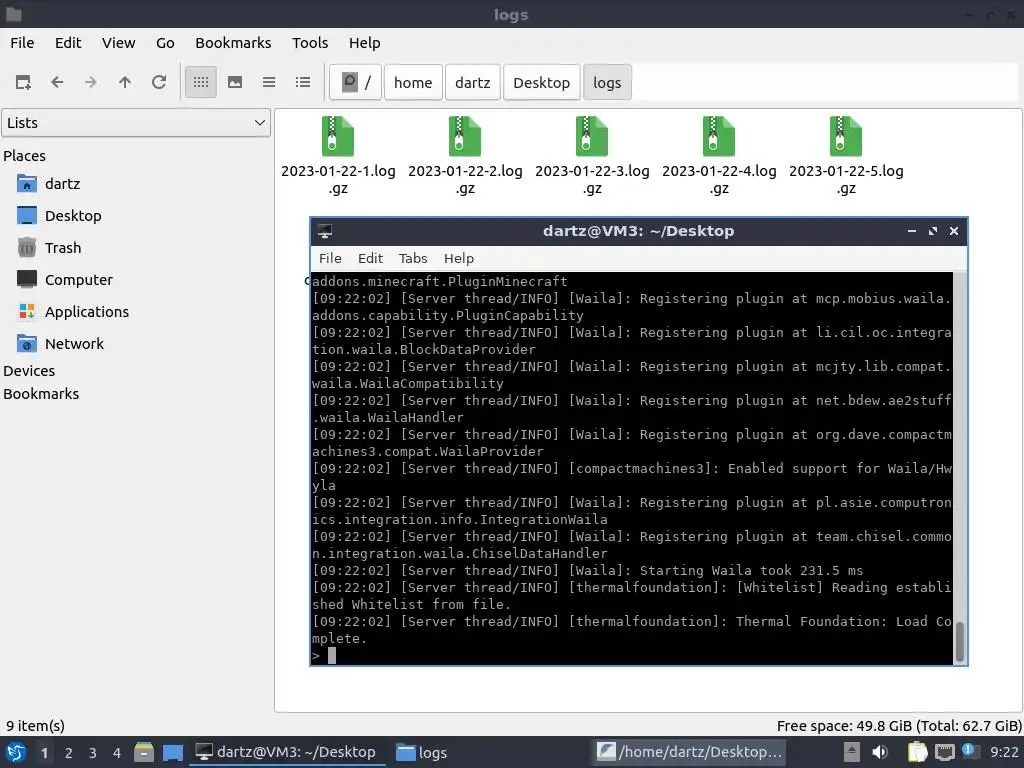
Task: Go to the parent folder with the up arrow
Action: point(125,82)
